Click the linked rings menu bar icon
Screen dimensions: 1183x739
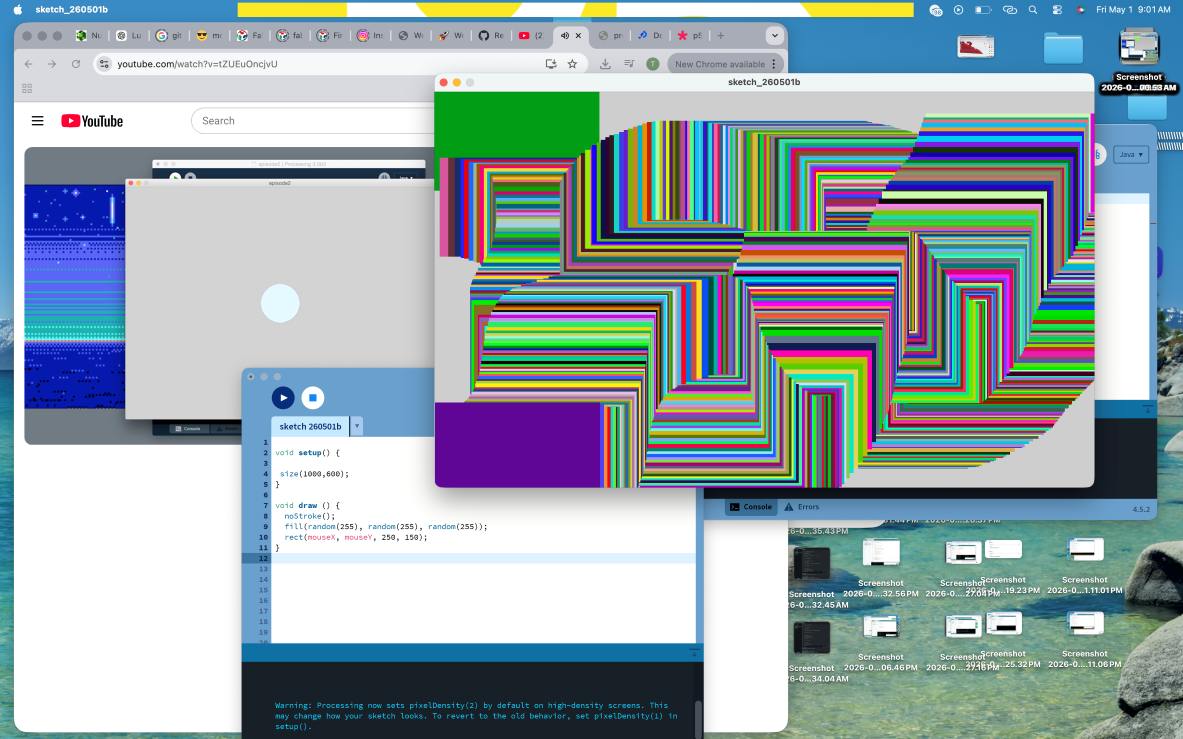(x=1009, y=10)
